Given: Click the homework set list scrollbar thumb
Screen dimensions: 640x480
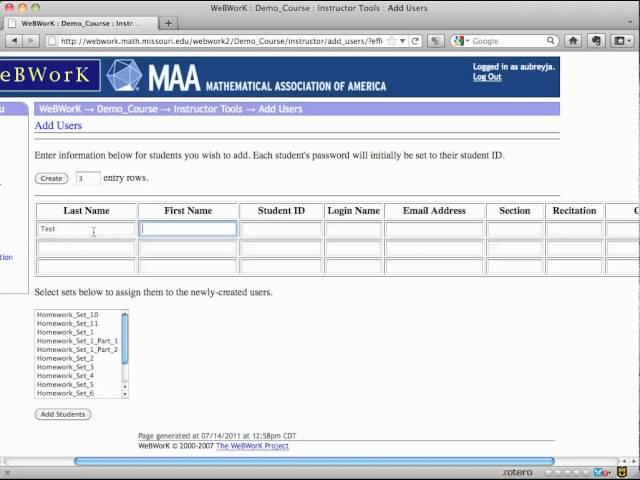Looking at the screenshot, I should pyautogui.click(x=125, y=338).
